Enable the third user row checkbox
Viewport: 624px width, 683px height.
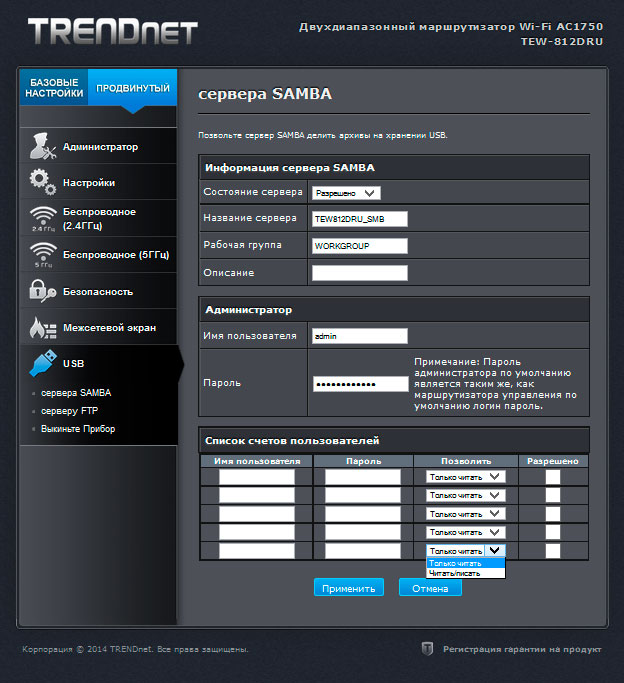tap(553, 514)
